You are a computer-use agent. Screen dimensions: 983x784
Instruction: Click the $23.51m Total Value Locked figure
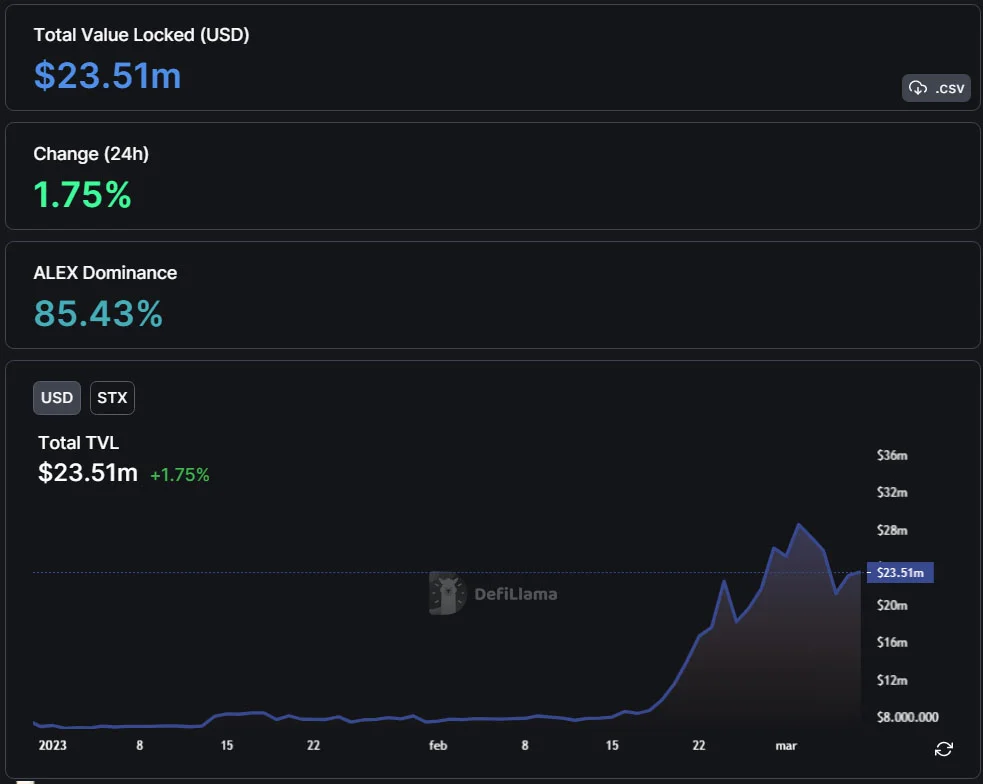(x=107, y=76)
